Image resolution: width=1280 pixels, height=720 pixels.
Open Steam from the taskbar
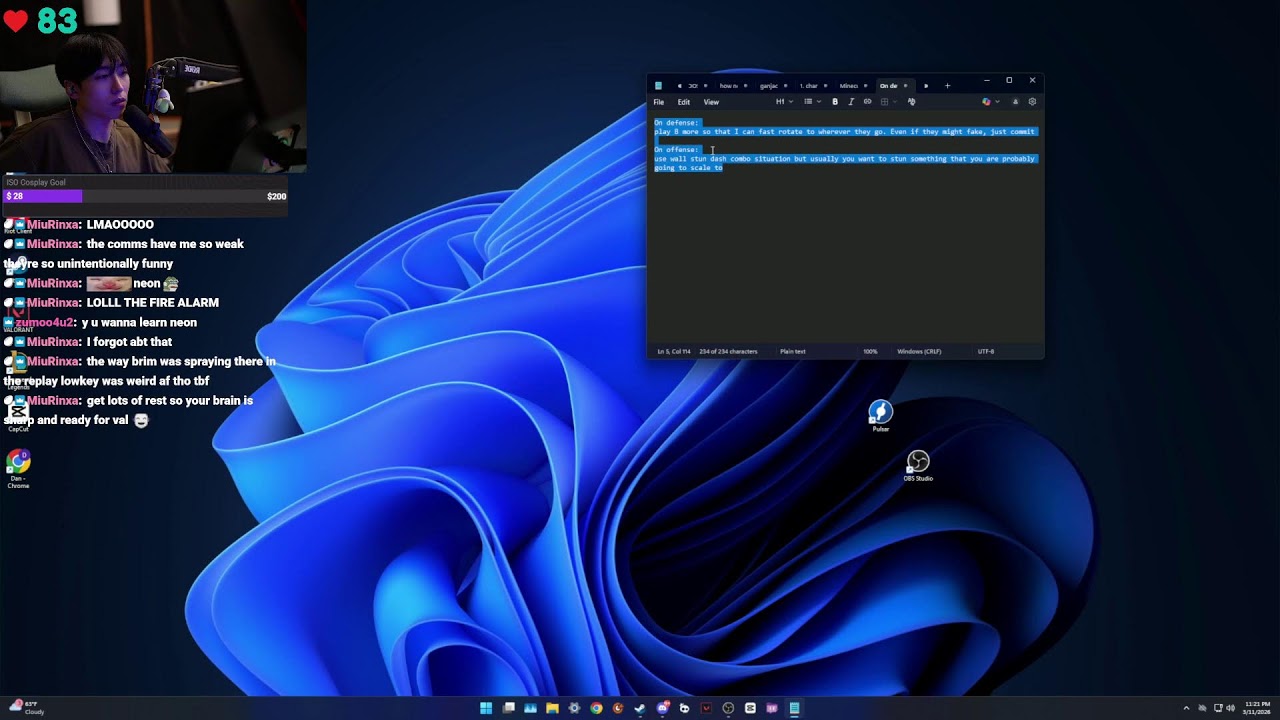point(640,708)
